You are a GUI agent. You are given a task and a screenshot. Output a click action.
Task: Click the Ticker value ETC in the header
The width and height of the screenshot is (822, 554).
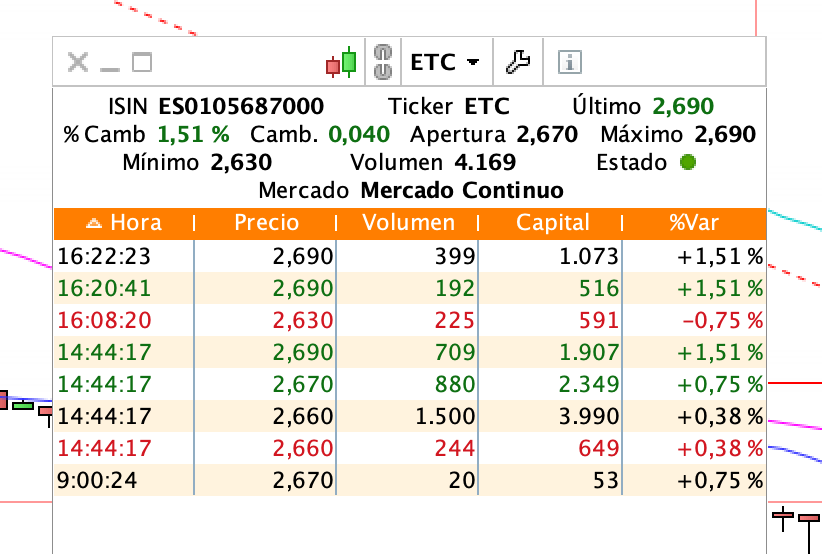pyautogui.click(x=487, y=106)
